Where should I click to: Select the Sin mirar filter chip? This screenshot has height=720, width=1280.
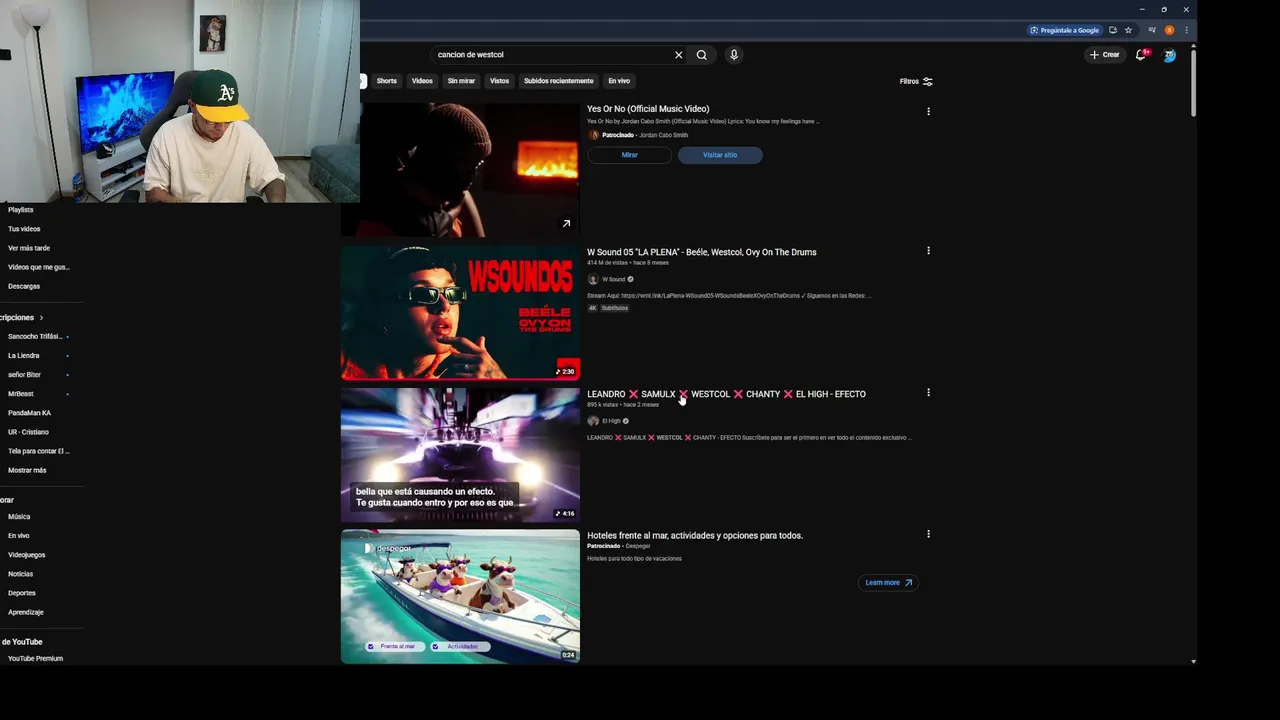coord(461,81)
